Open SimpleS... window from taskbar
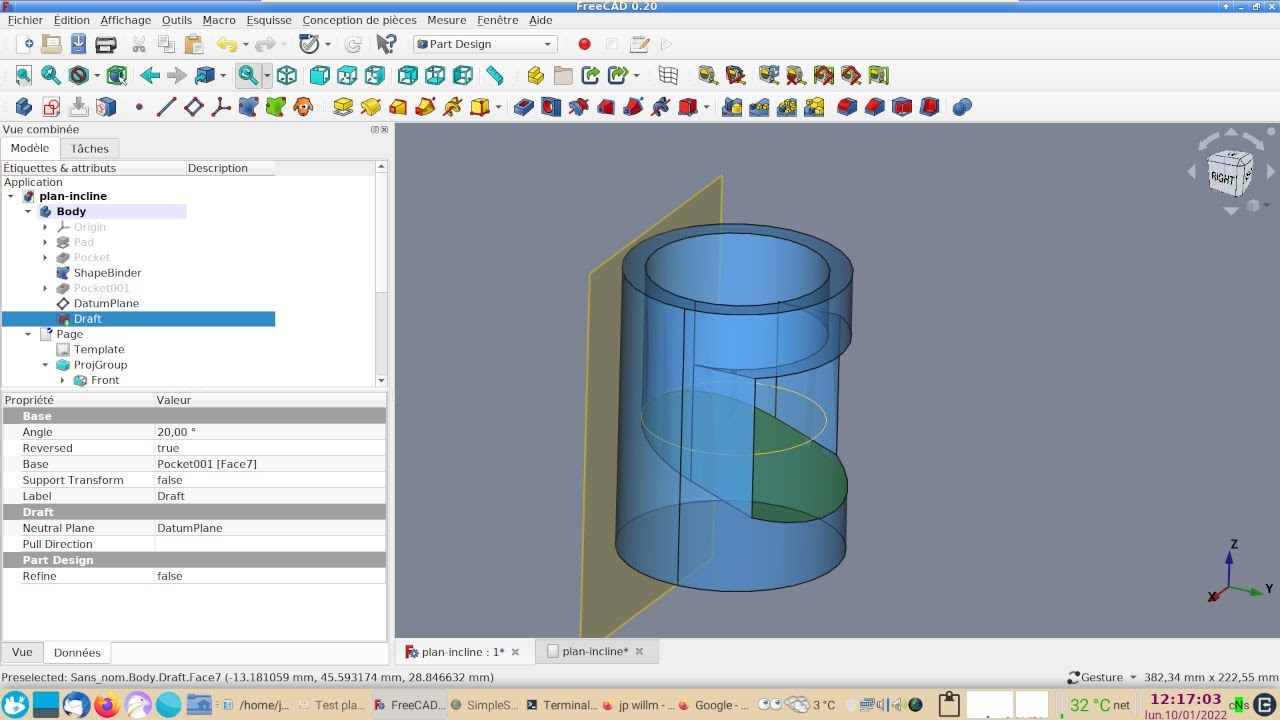 click(x=484, y=705)
